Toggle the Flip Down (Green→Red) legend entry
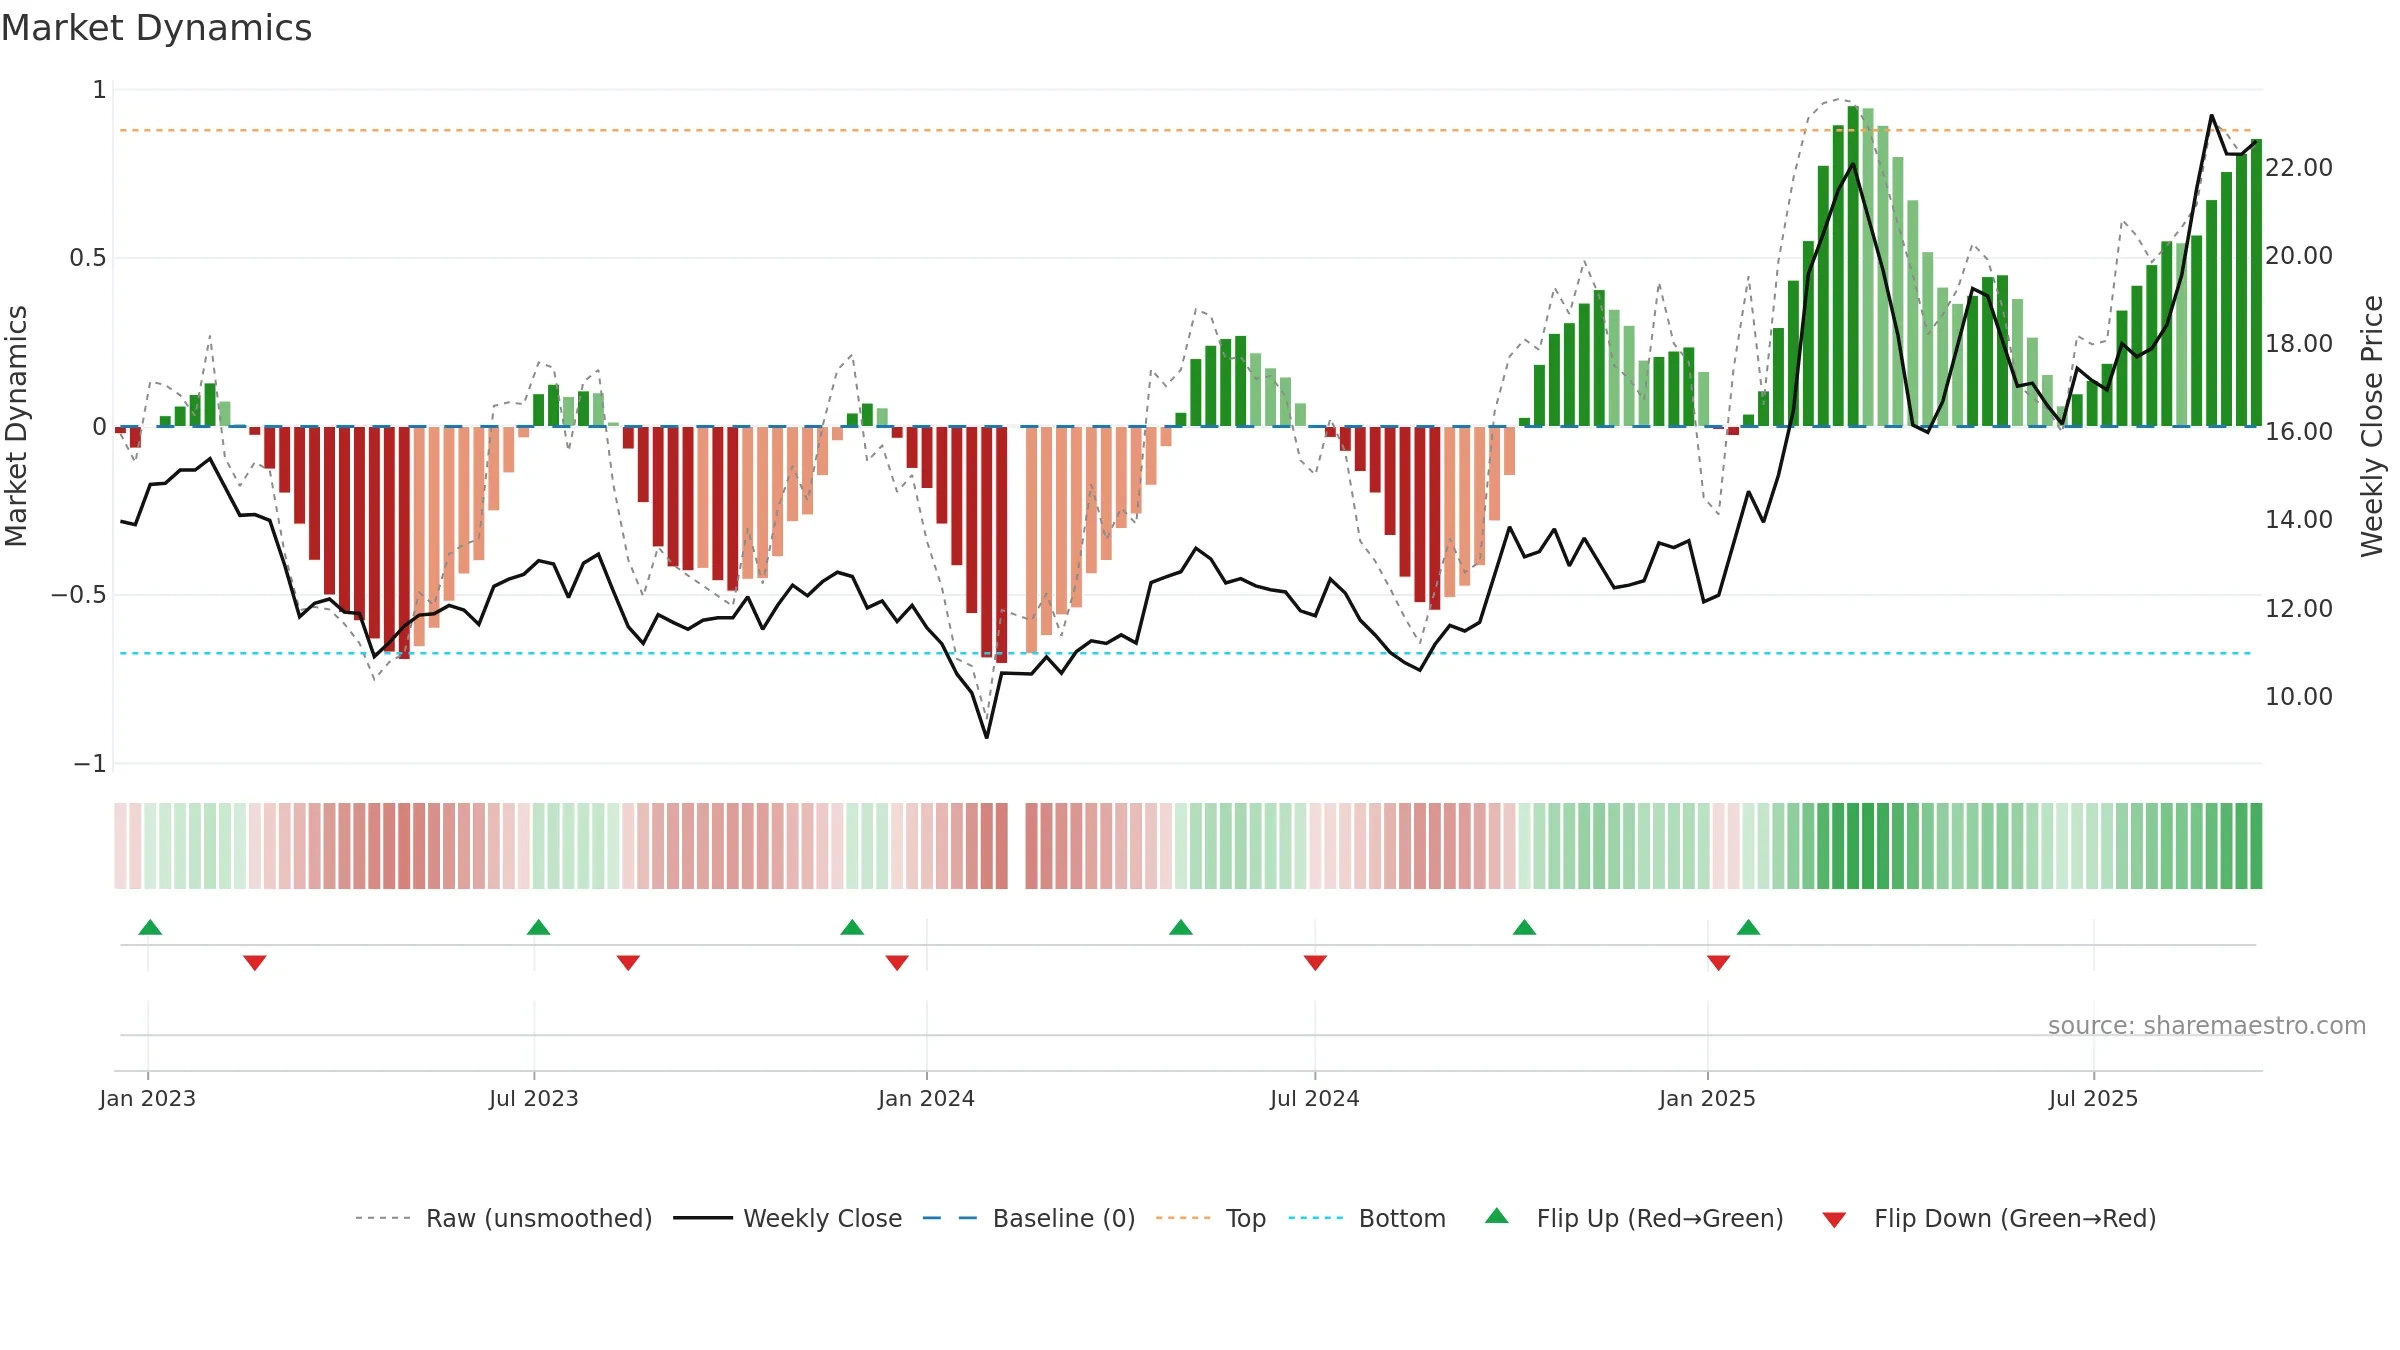The height and width of the screenshot is (1350, 2400). (1989, 1218)
